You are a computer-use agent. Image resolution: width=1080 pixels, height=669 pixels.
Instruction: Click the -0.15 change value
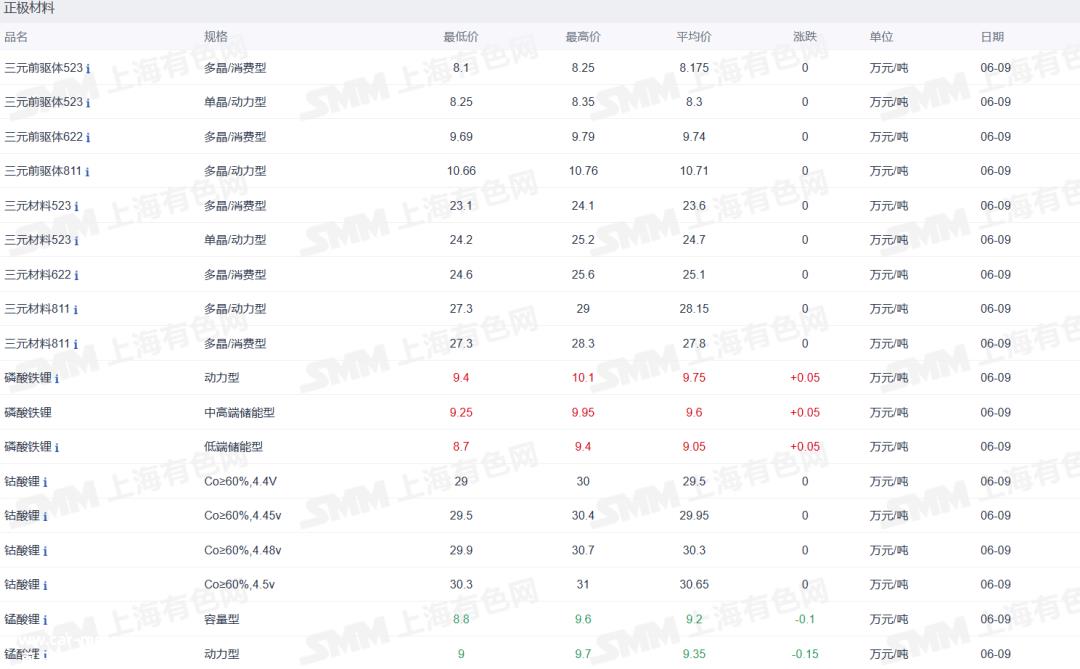[x=804, y=653]
